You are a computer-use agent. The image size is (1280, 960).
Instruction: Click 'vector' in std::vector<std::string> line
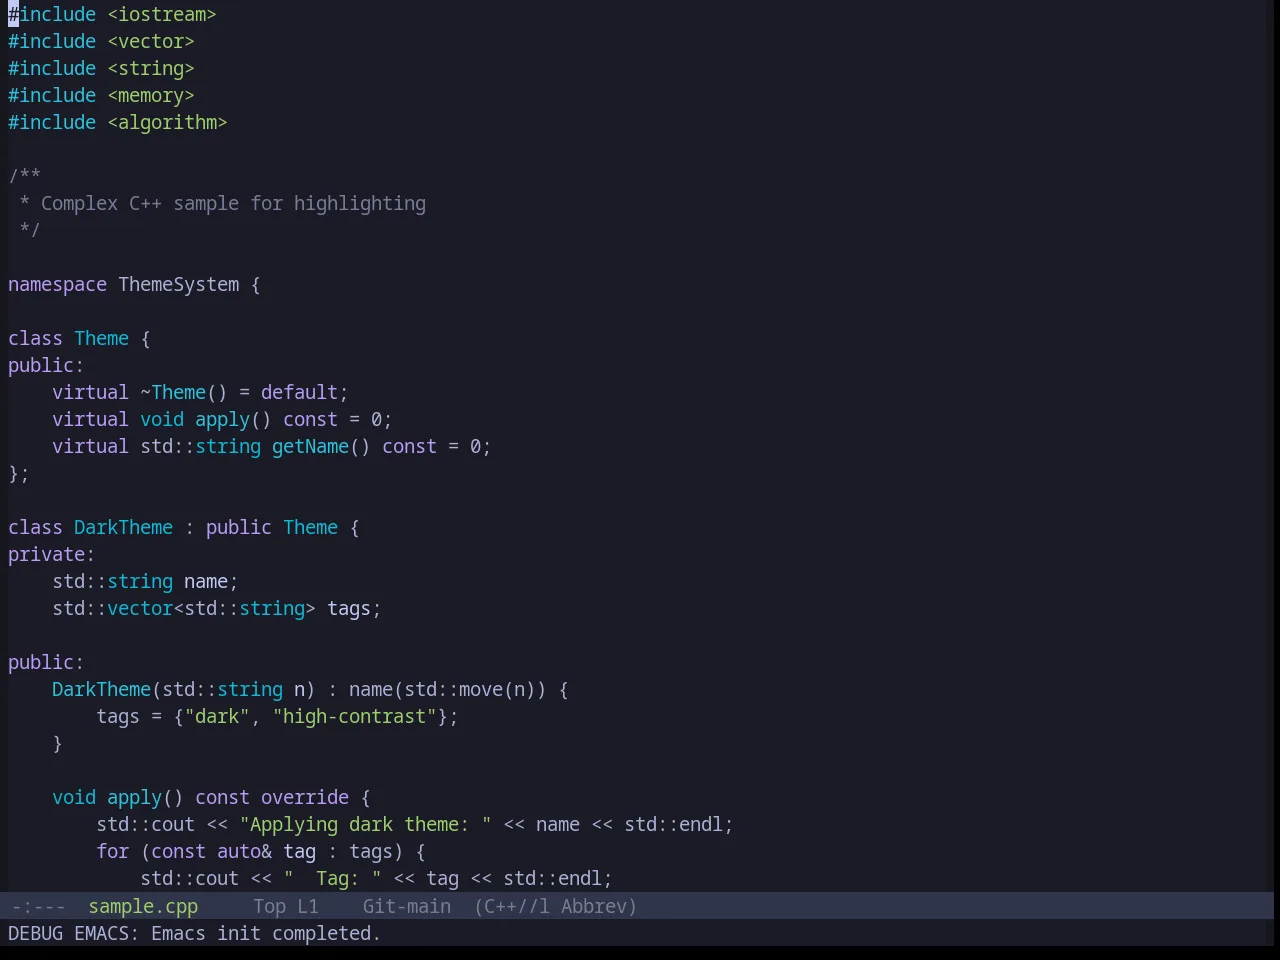140,608
